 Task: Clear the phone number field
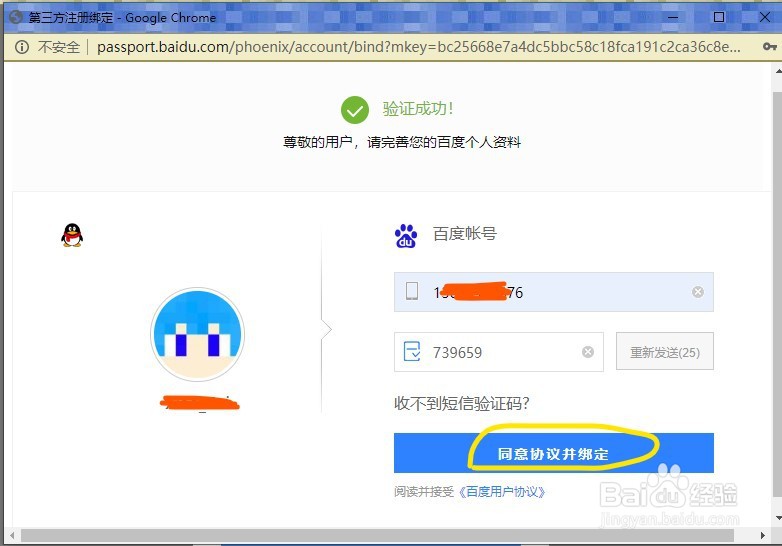tap(698, 292)
